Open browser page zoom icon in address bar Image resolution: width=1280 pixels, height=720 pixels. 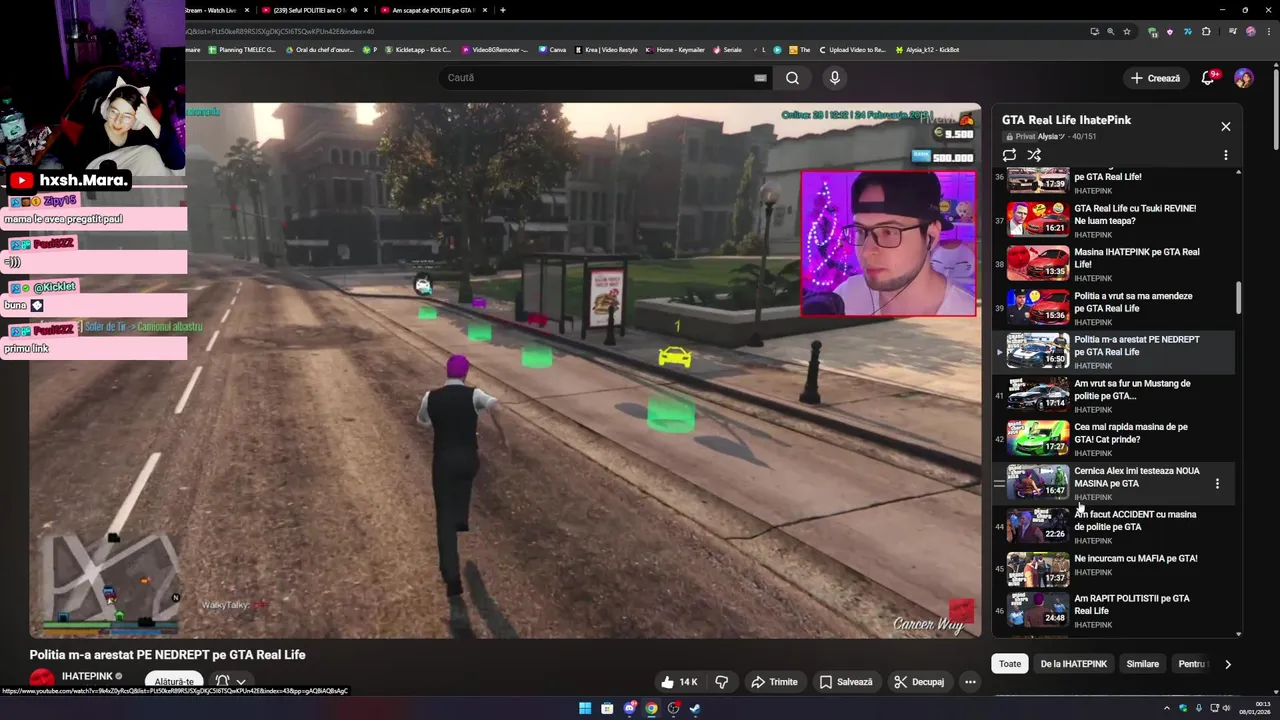(x=1110, y=31)
